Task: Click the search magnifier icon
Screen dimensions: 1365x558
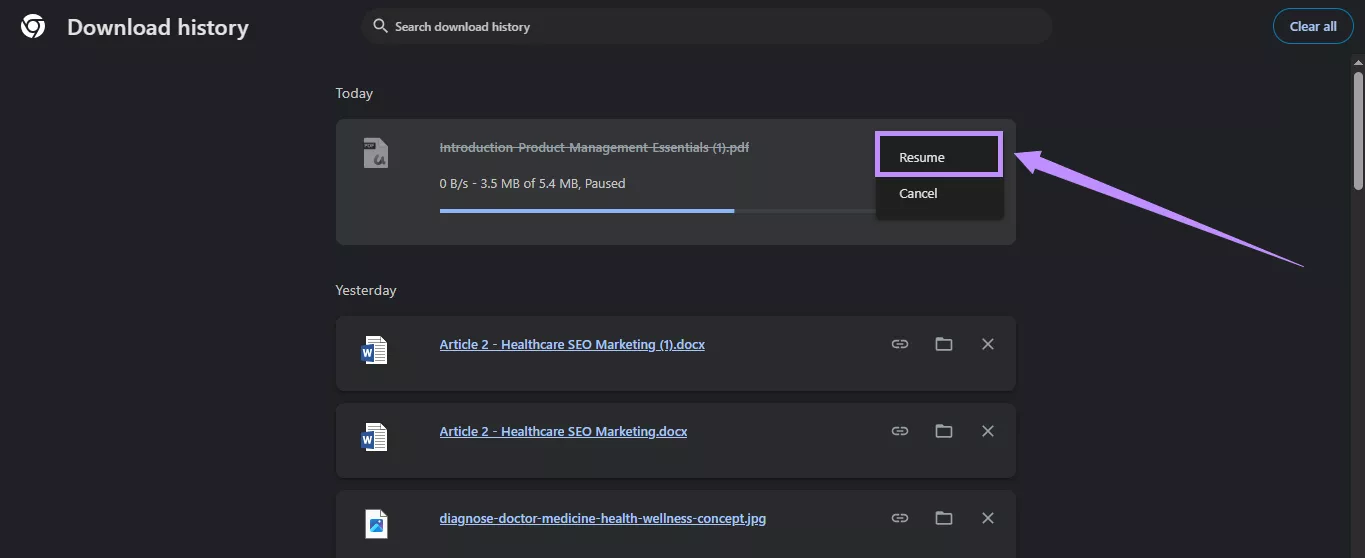Action: 380,26
